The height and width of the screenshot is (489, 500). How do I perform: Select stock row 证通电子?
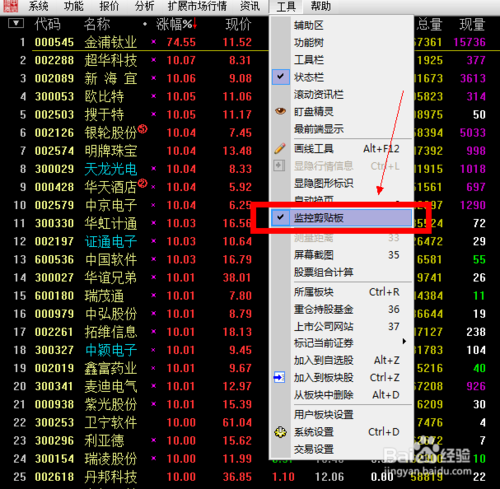pos(110,241)
